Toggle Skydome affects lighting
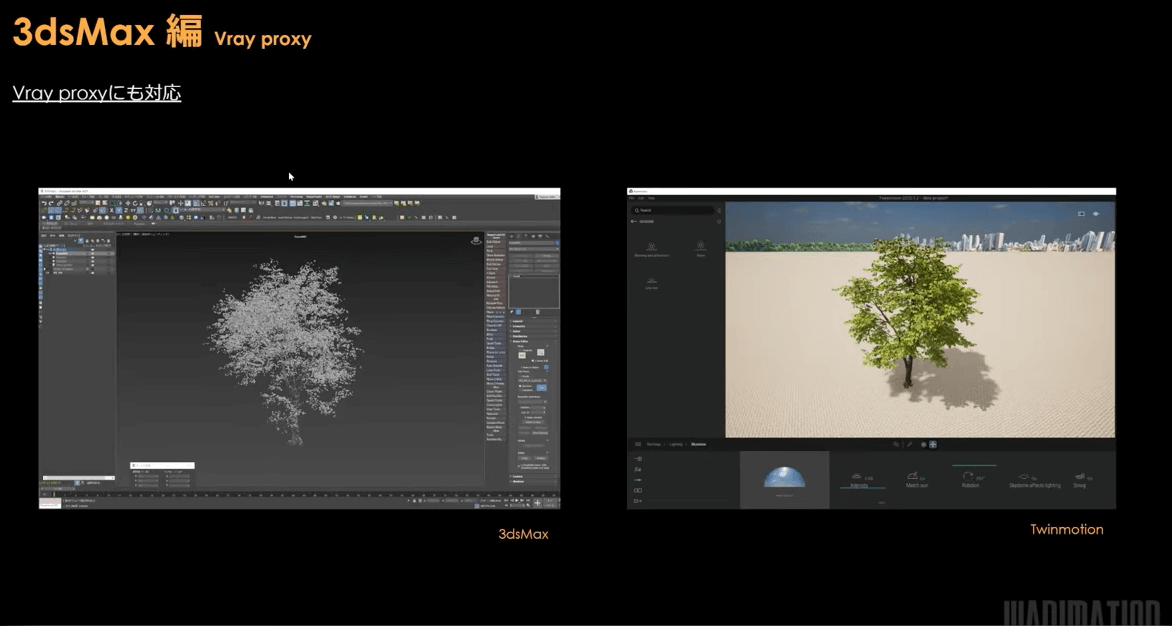1172x626 pixels. 1034,480
